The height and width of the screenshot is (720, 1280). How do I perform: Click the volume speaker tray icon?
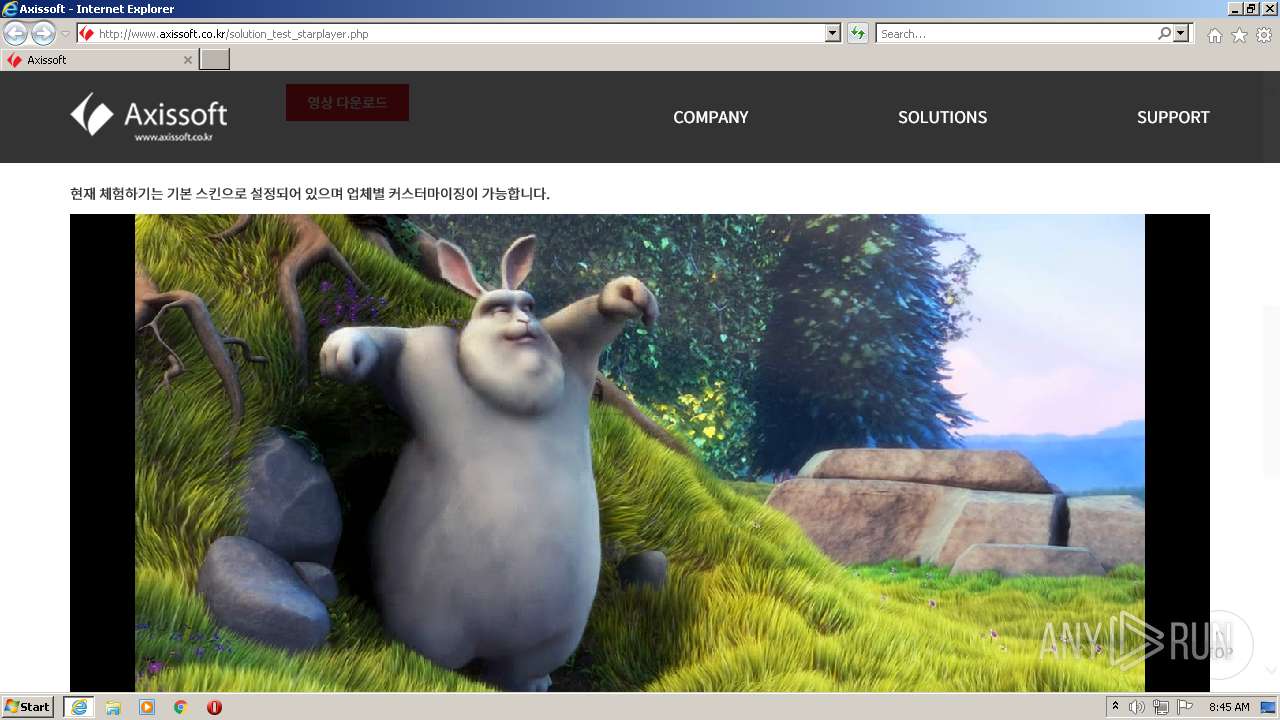pos(1137,707)
